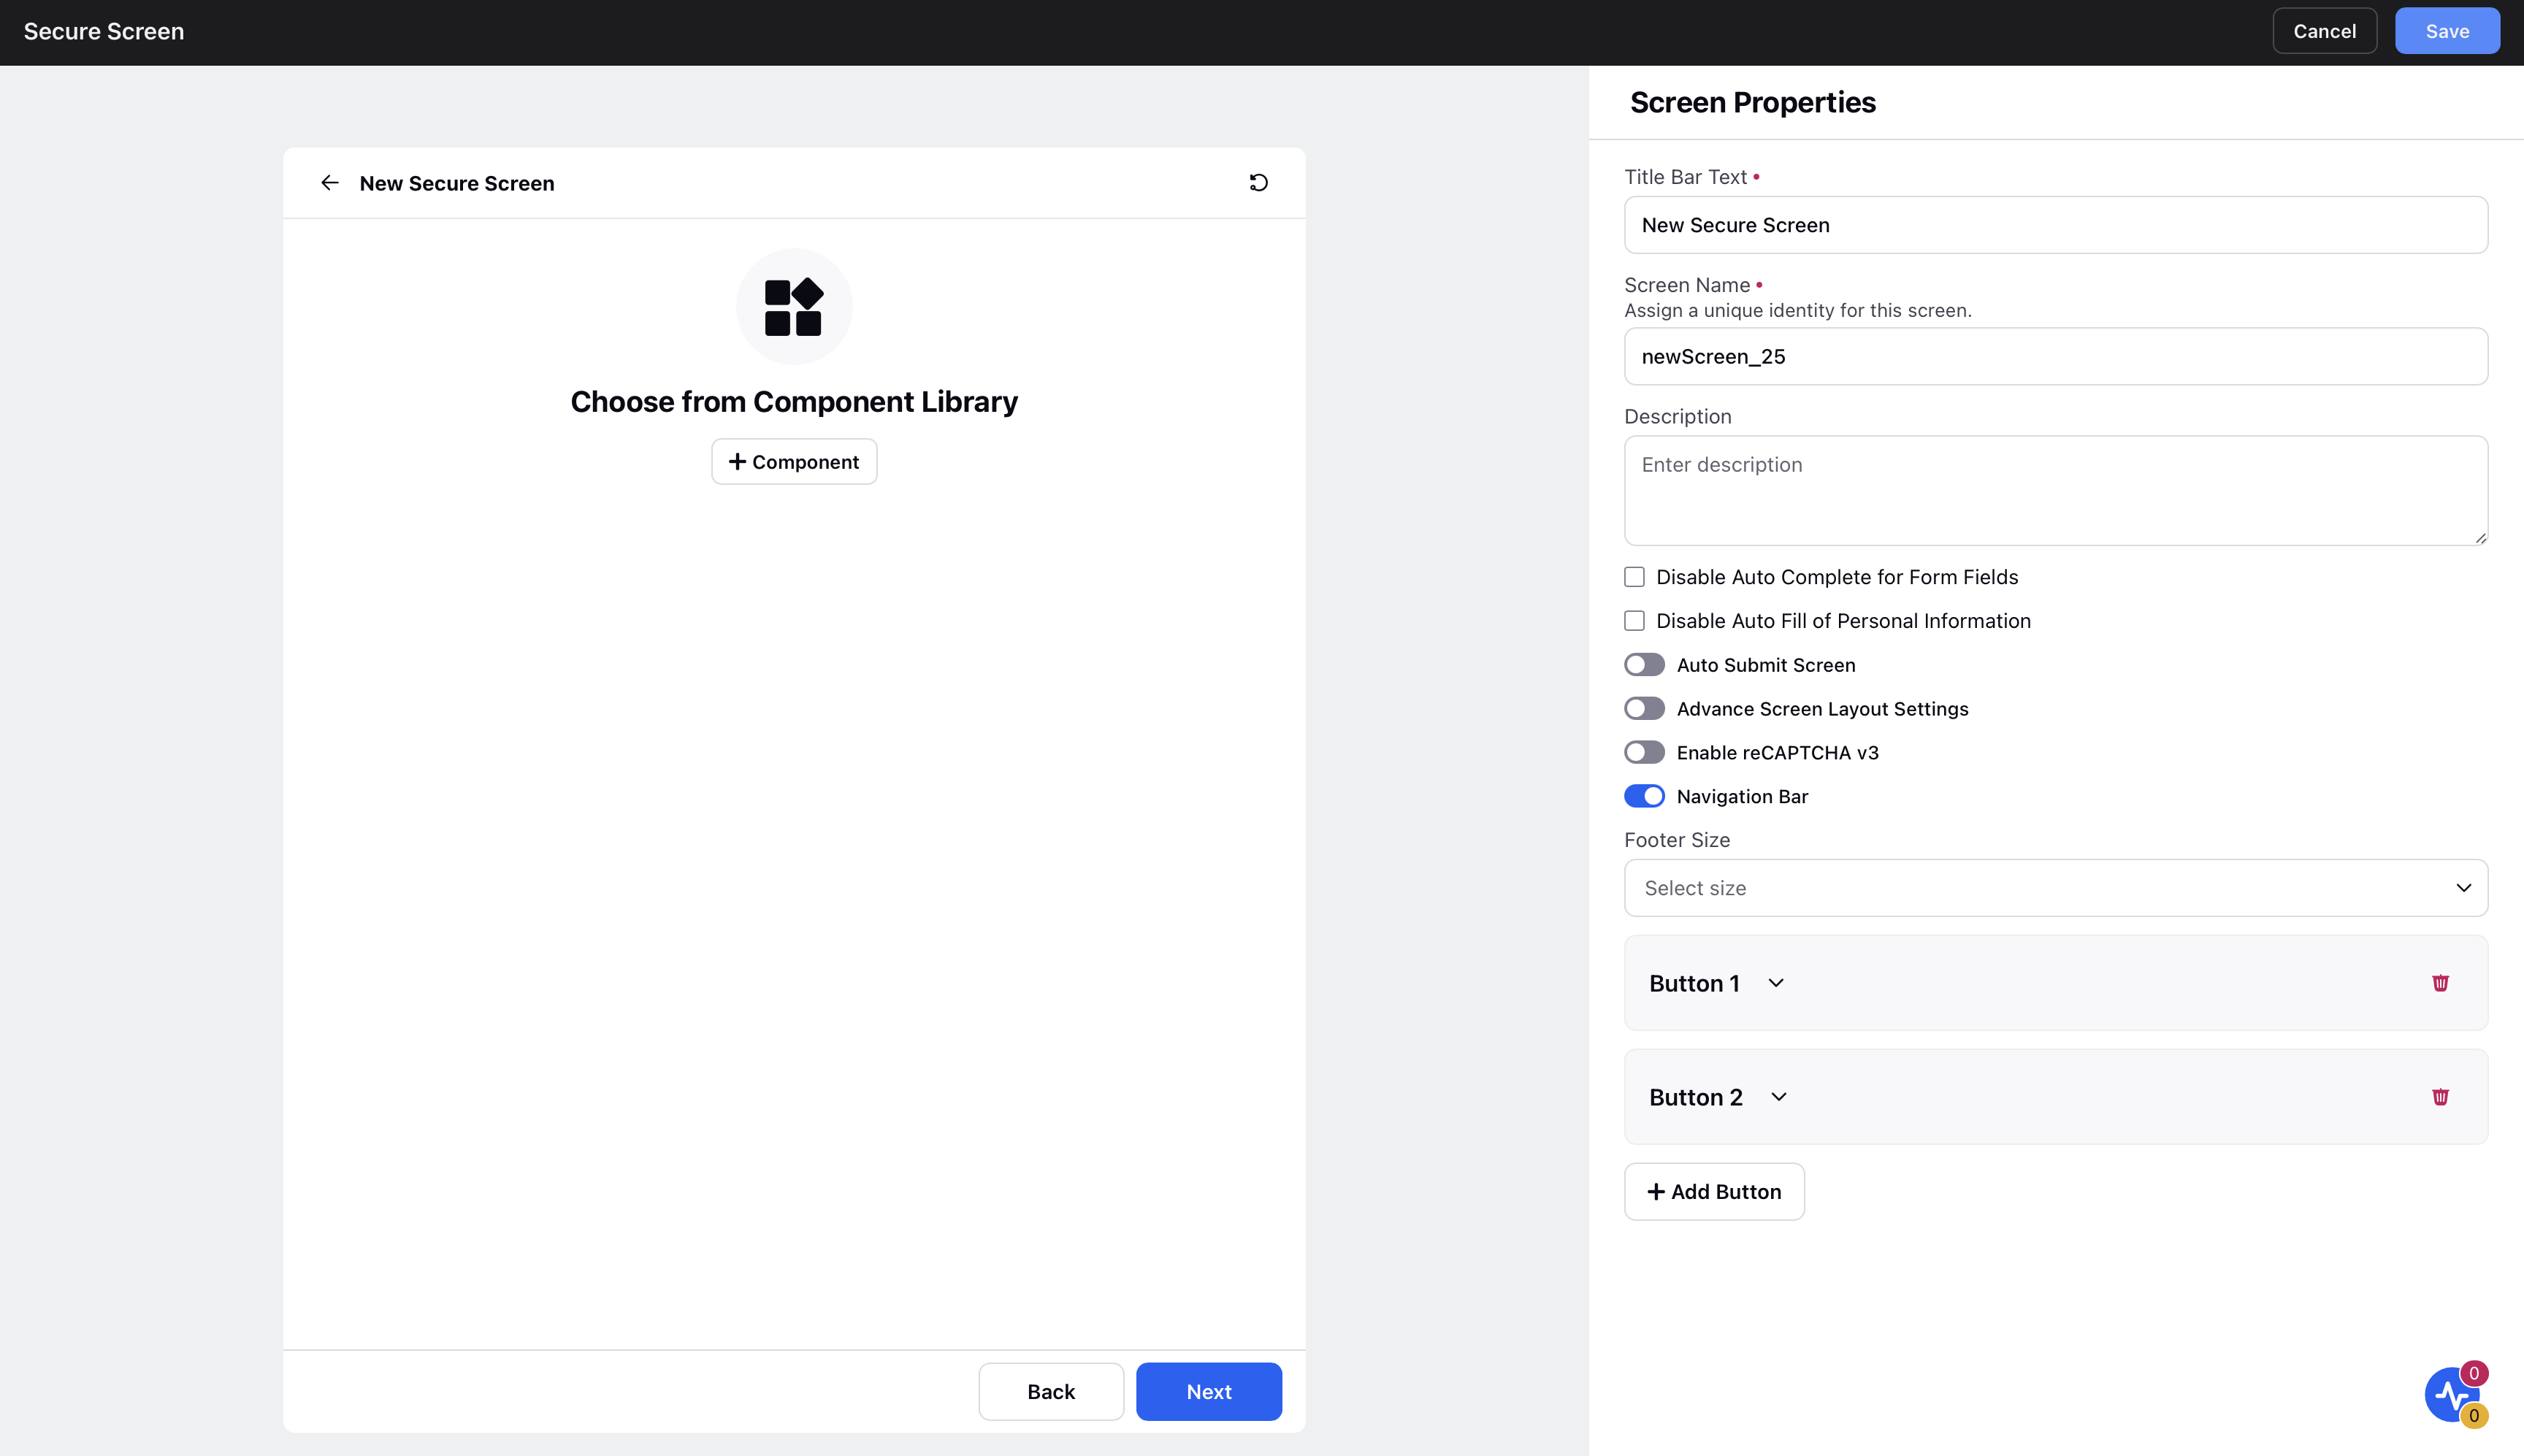Click the + Add Button button
Screen dimensions: 2524x1456
(1714, 1192)
